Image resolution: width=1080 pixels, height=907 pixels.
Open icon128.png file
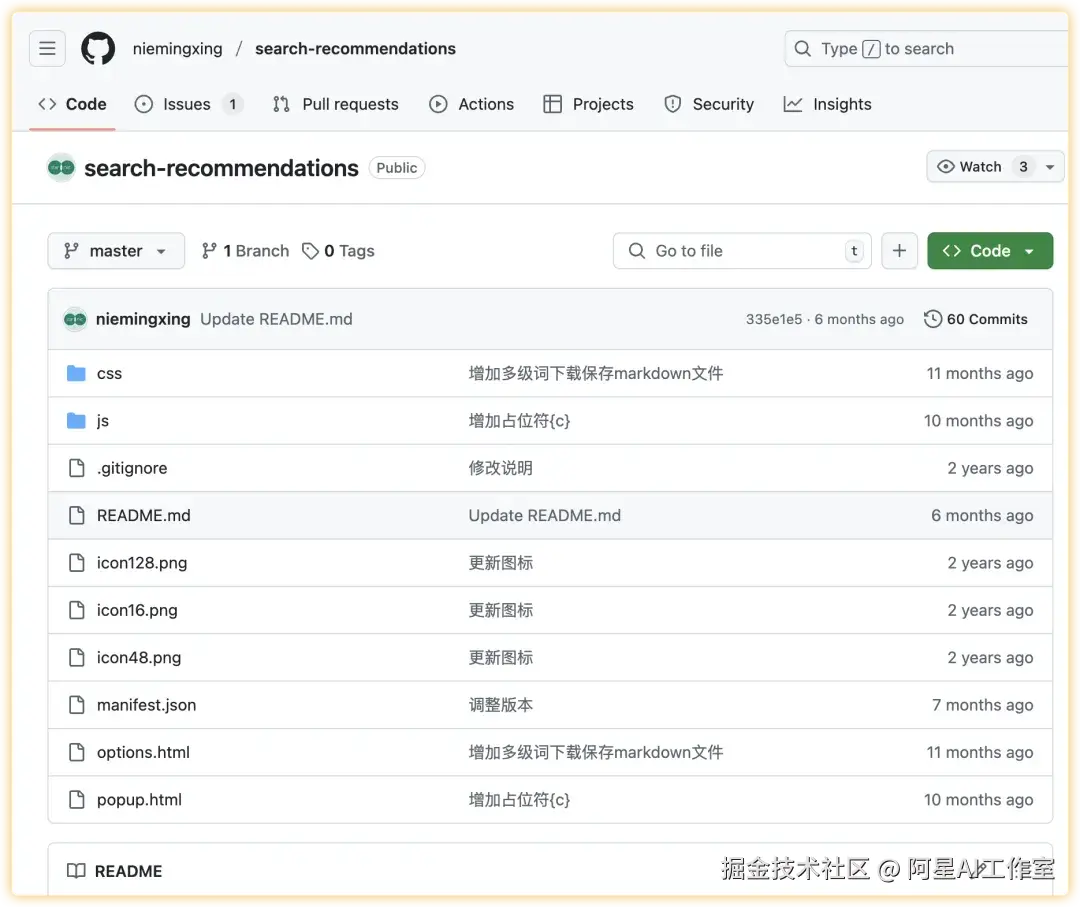[x=142, y=563]
